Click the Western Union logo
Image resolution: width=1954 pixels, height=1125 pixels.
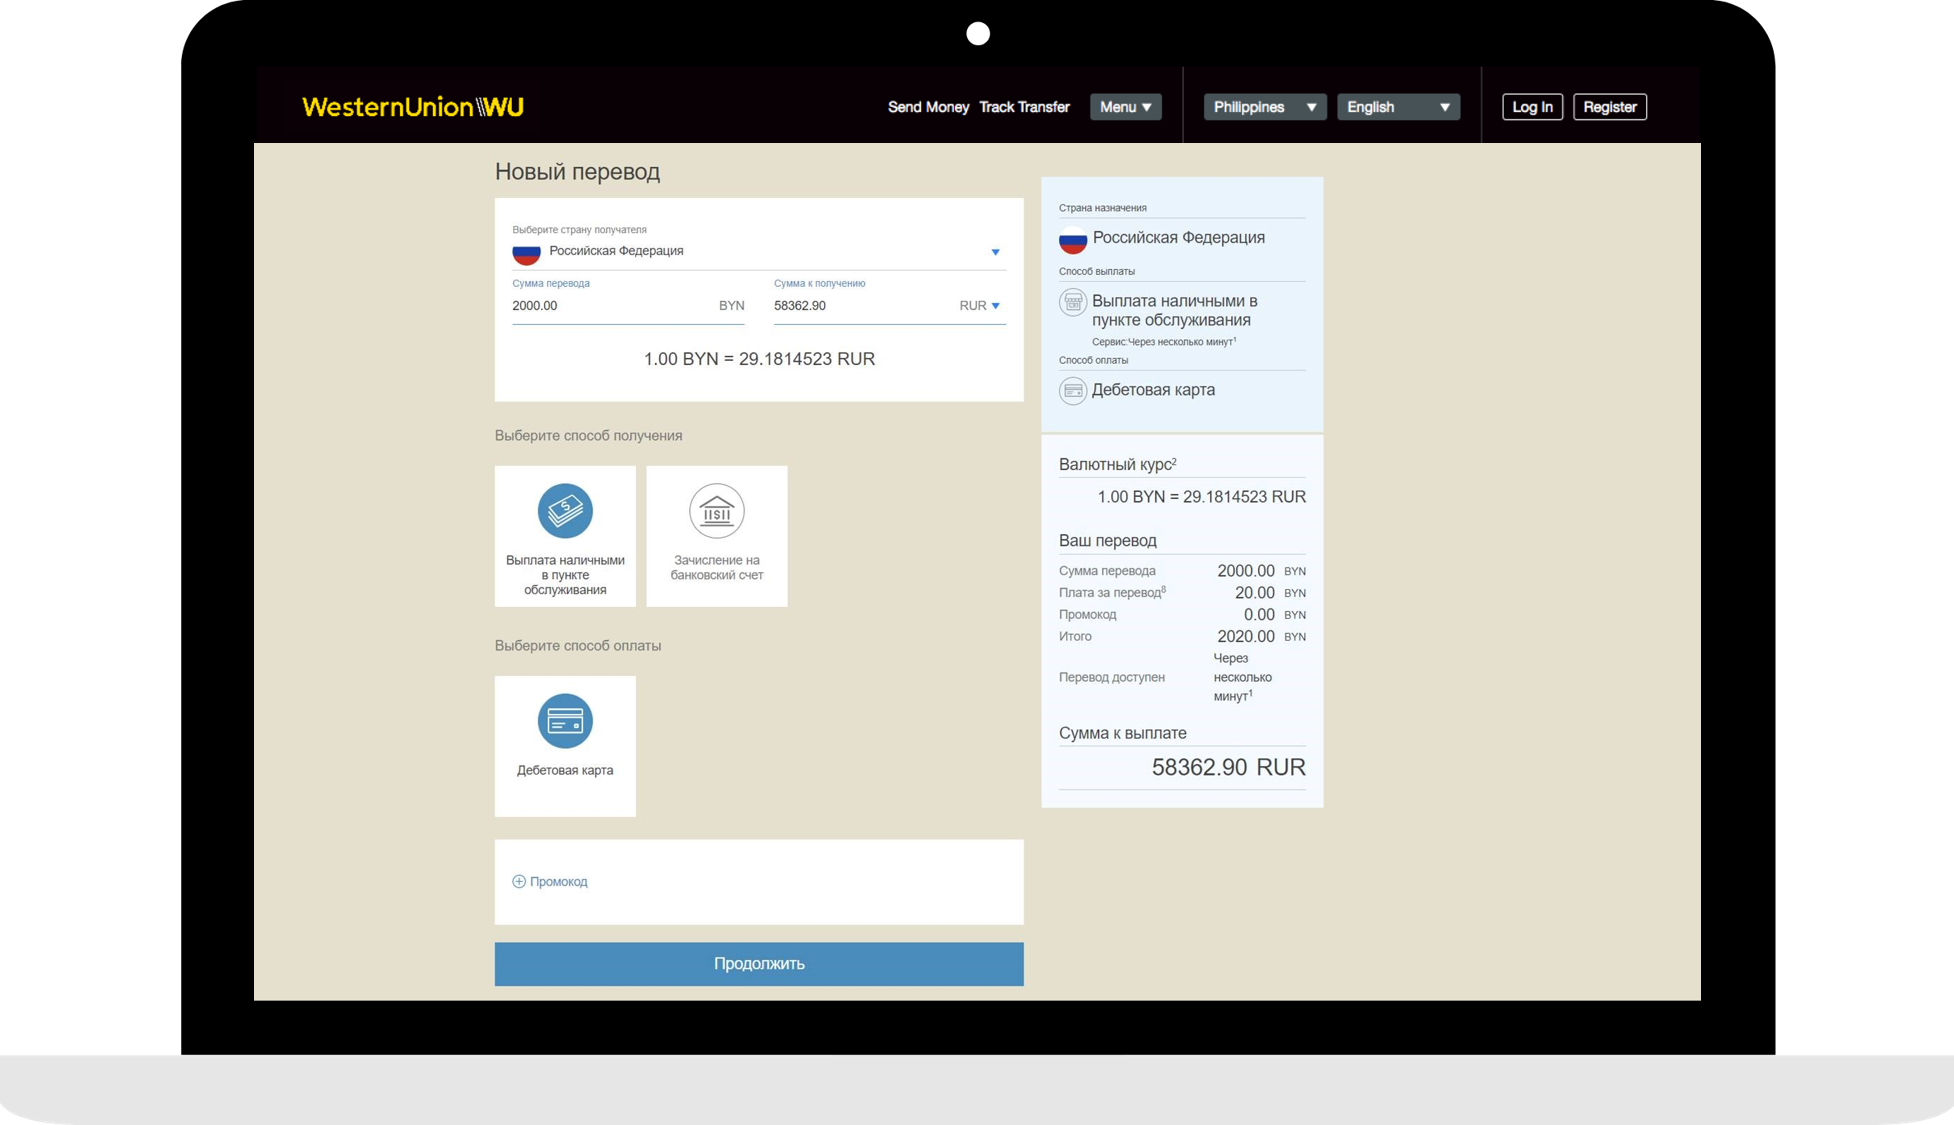tap(412, 107)
